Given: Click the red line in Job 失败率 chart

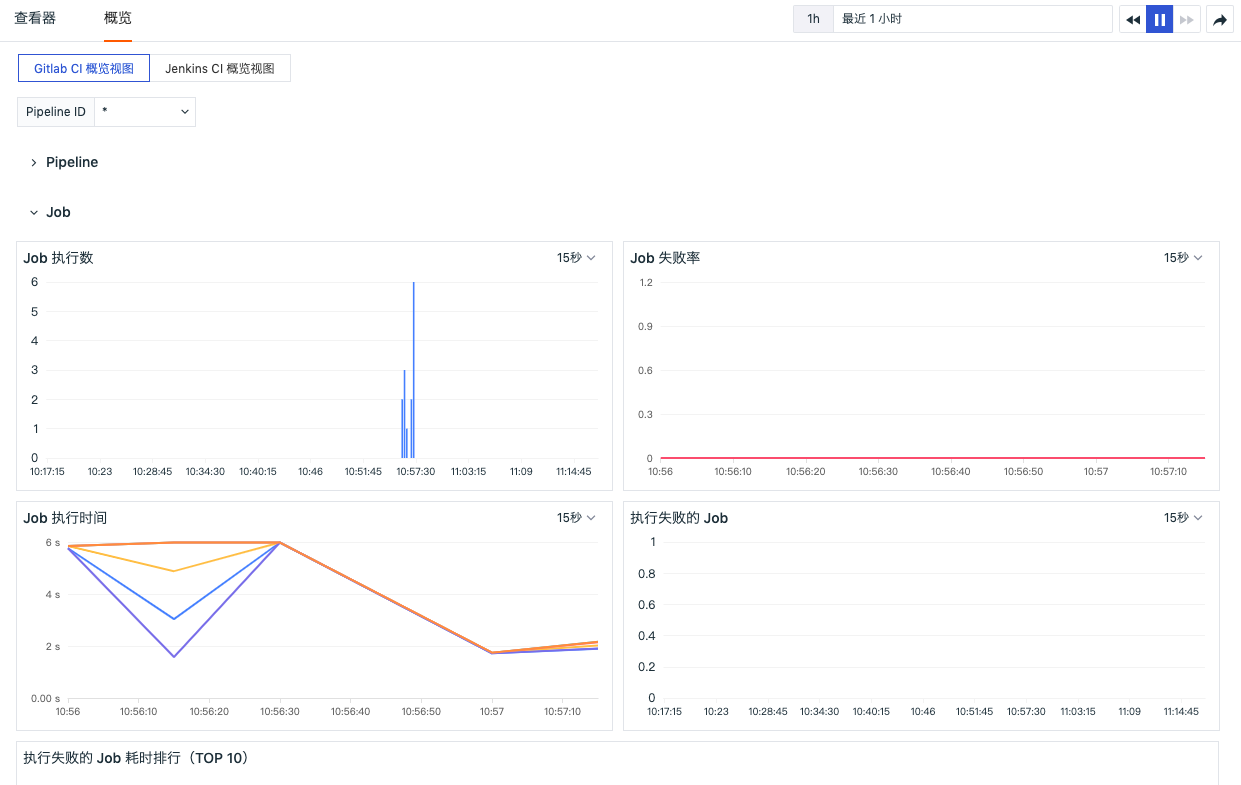Looking at the screenshot, I should [x=932, y=457].
